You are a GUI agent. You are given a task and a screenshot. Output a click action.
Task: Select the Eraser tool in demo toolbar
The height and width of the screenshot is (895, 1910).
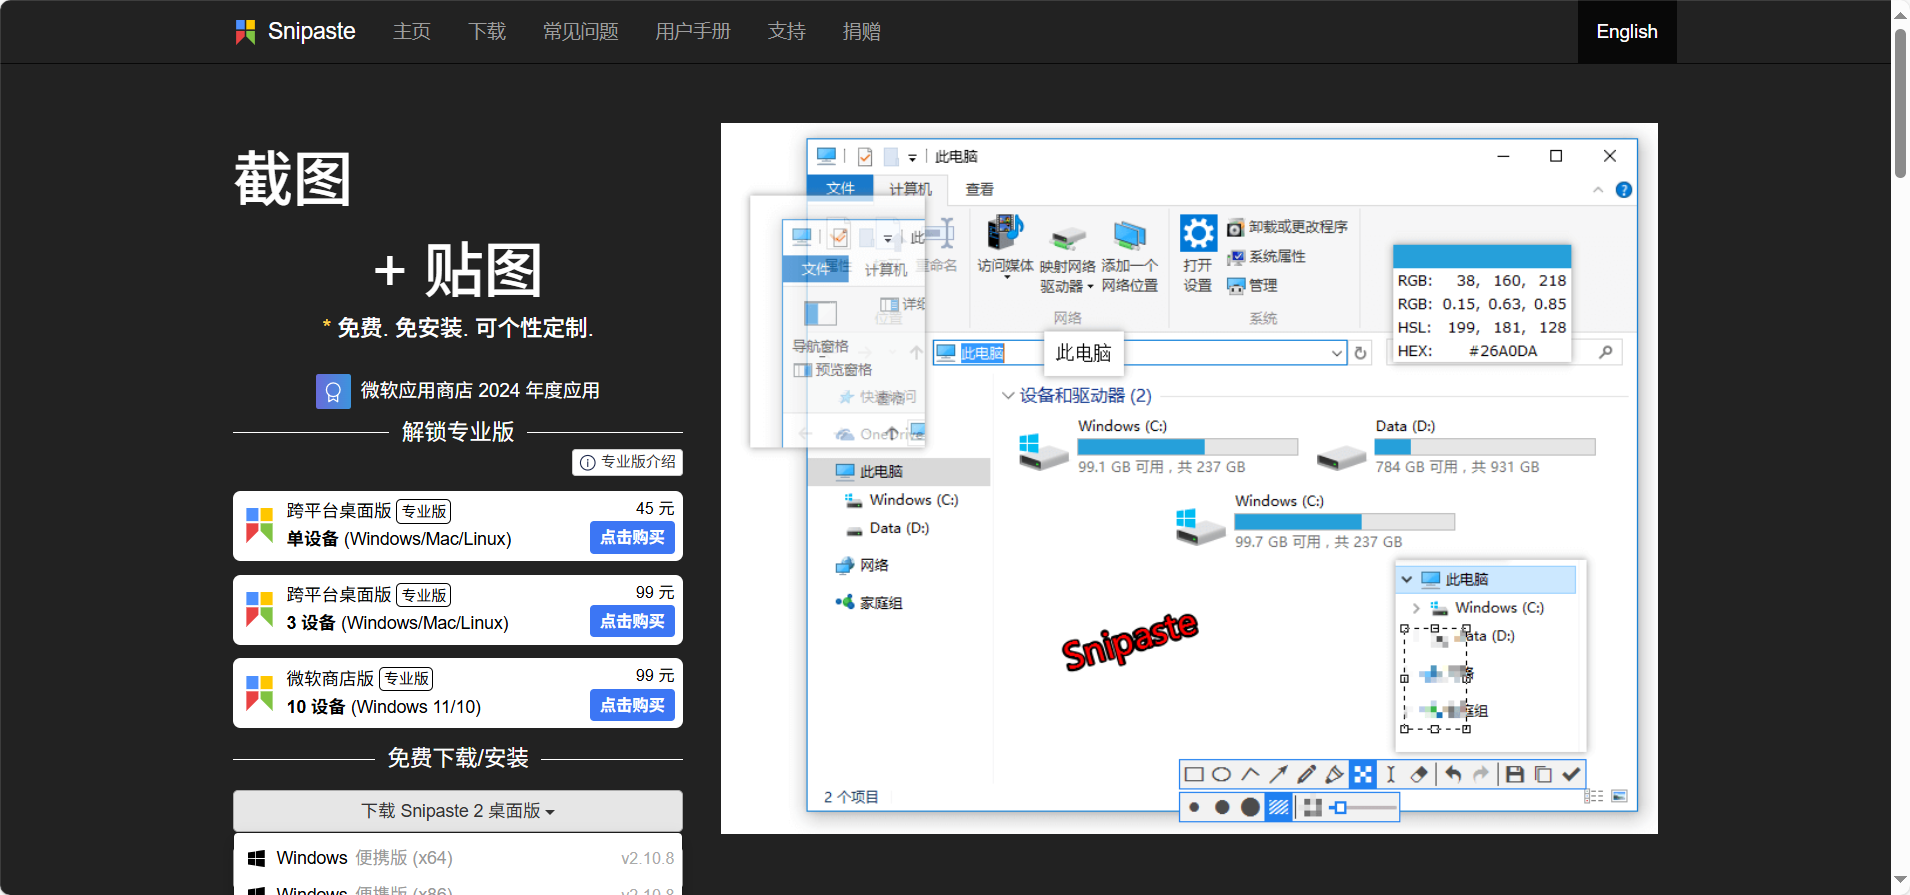tap(1418, 774)
